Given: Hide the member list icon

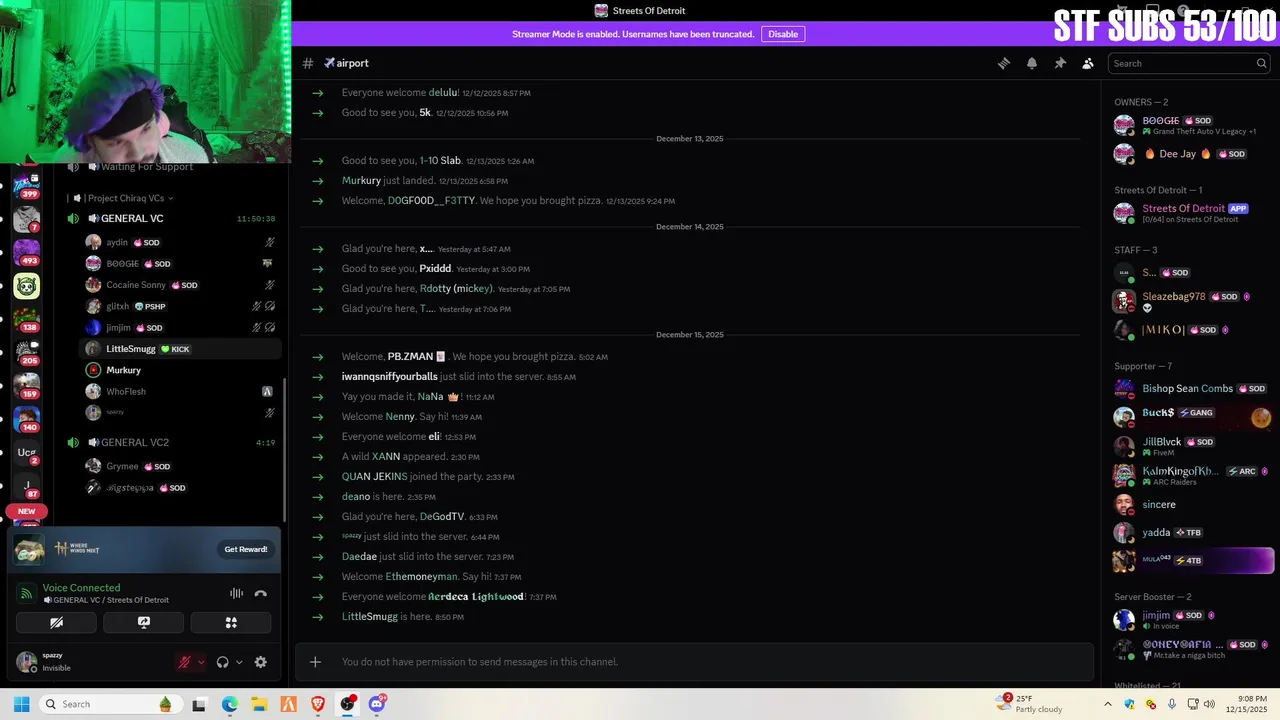Looking at the screenshot, I should pyautogui.click(x=1088, y=63).
